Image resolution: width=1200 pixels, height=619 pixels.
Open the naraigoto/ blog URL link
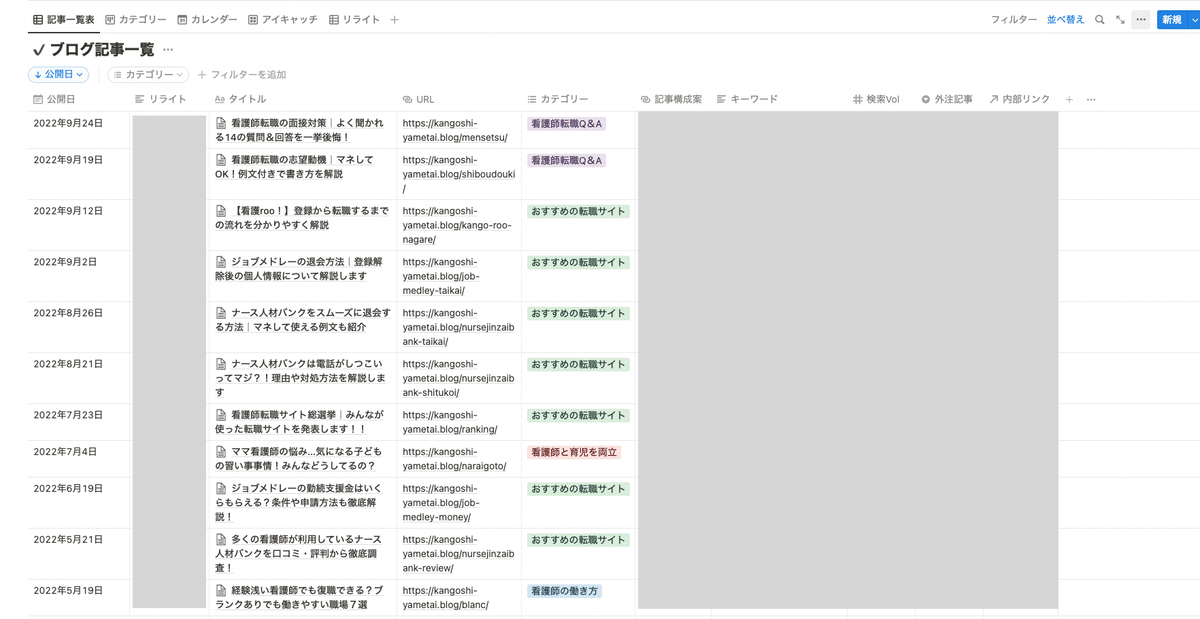tap(454, 459)
